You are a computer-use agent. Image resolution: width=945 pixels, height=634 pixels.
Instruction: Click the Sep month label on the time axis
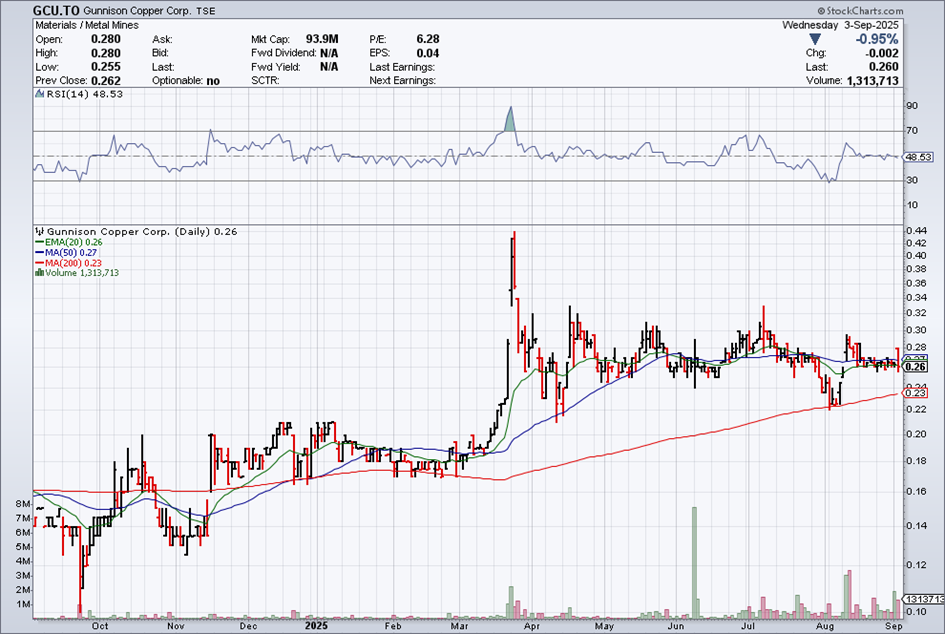(x=894, y=626)
